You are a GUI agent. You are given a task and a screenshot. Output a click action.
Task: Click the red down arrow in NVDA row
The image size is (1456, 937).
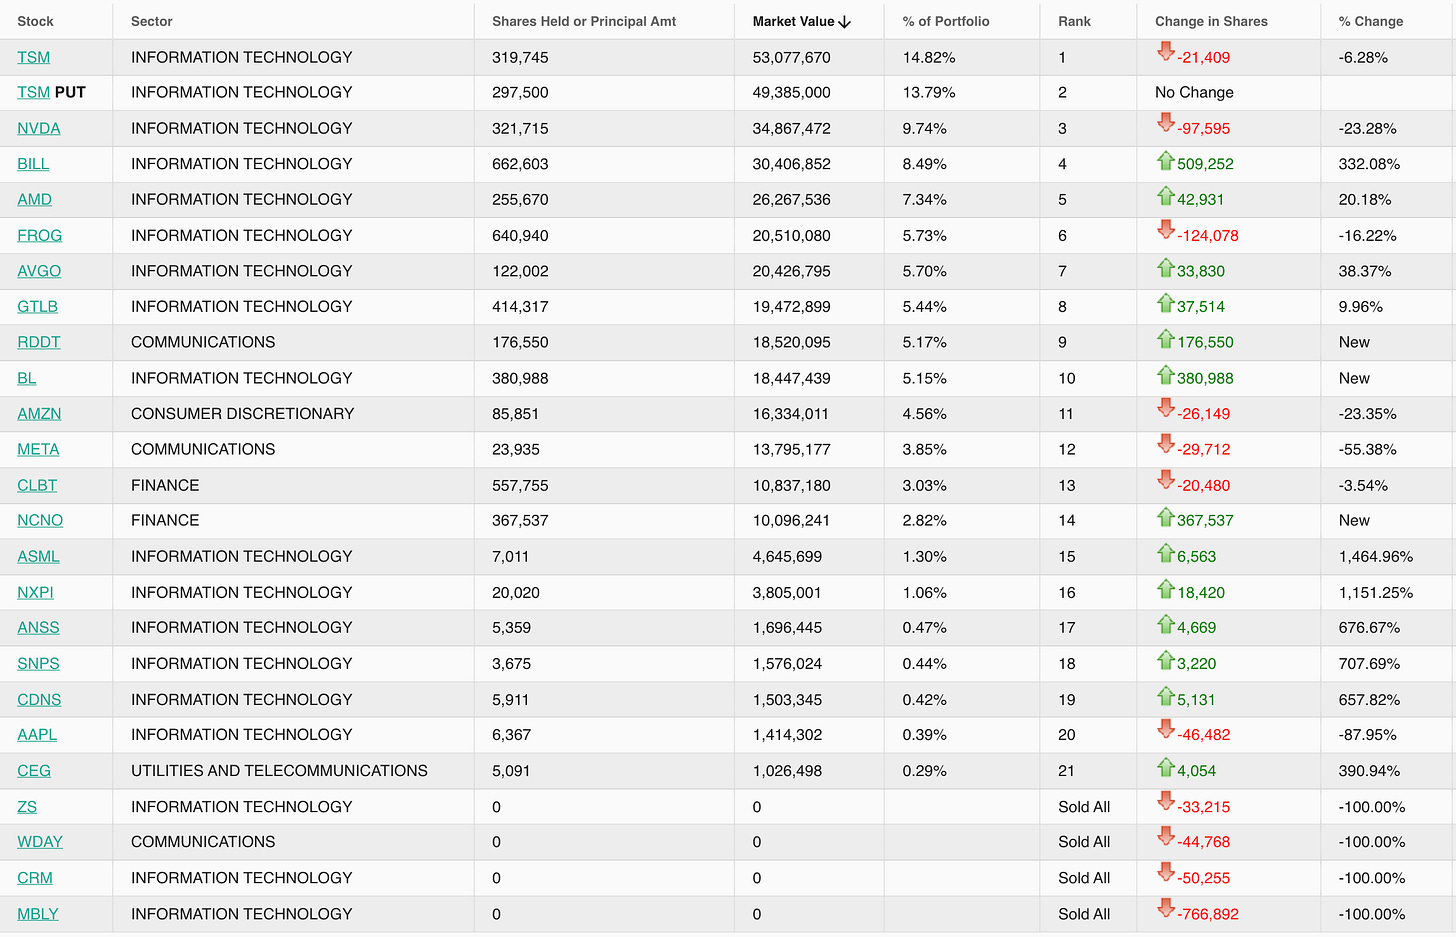(x=1165, y=122)
